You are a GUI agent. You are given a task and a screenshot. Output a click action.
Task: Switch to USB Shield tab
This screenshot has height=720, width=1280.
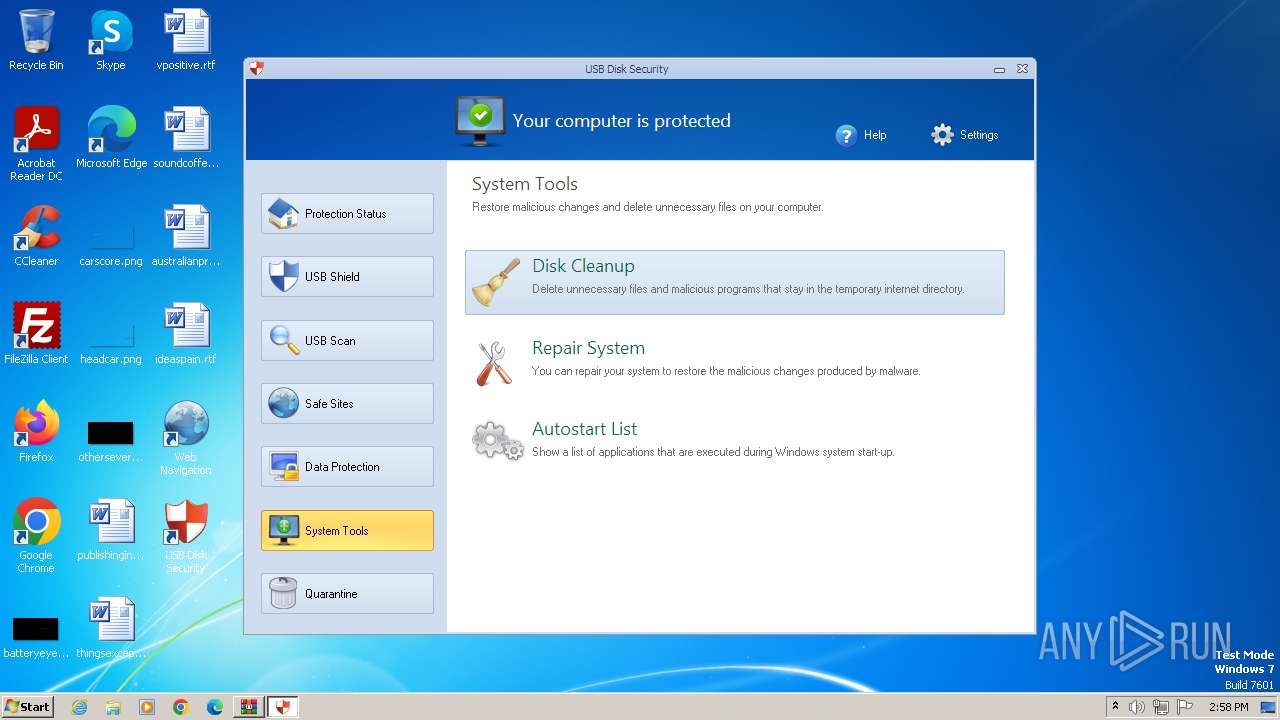point(347,276)
